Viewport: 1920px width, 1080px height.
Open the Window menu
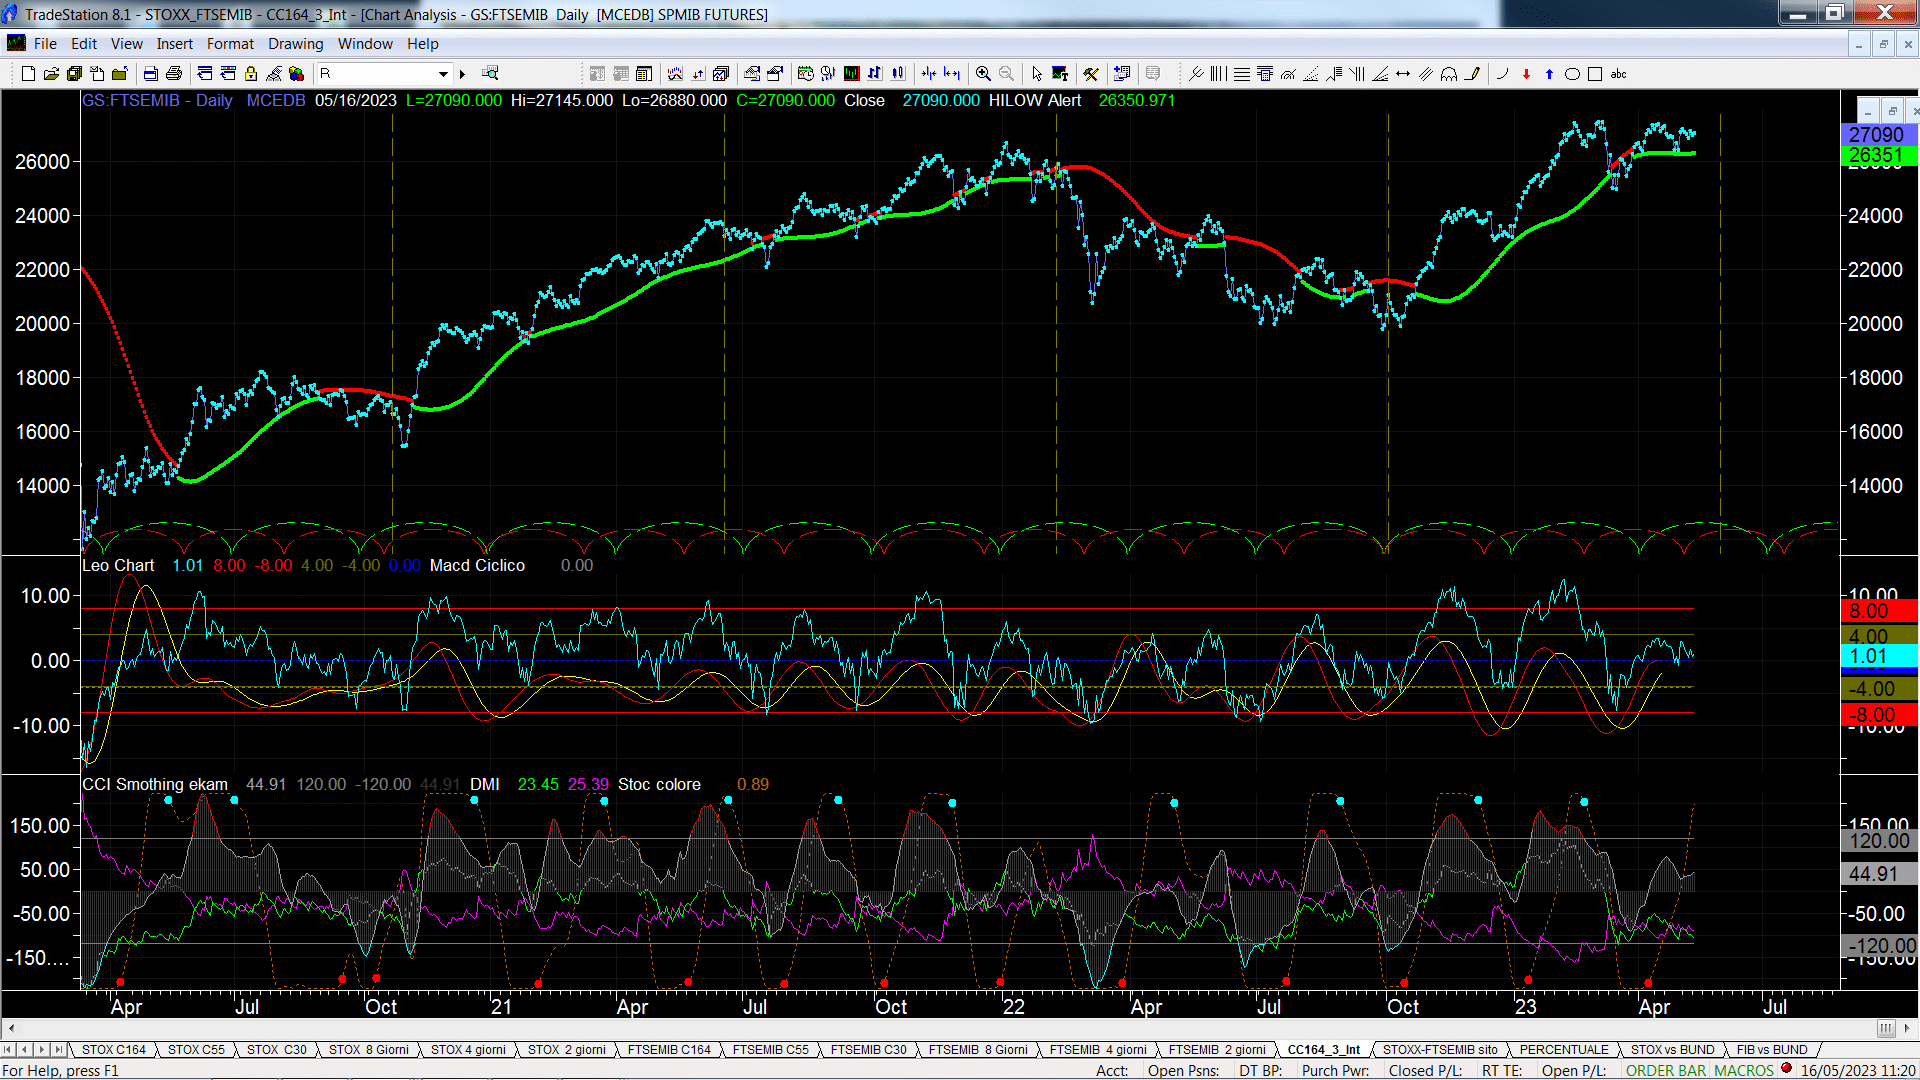coord(365,44)
